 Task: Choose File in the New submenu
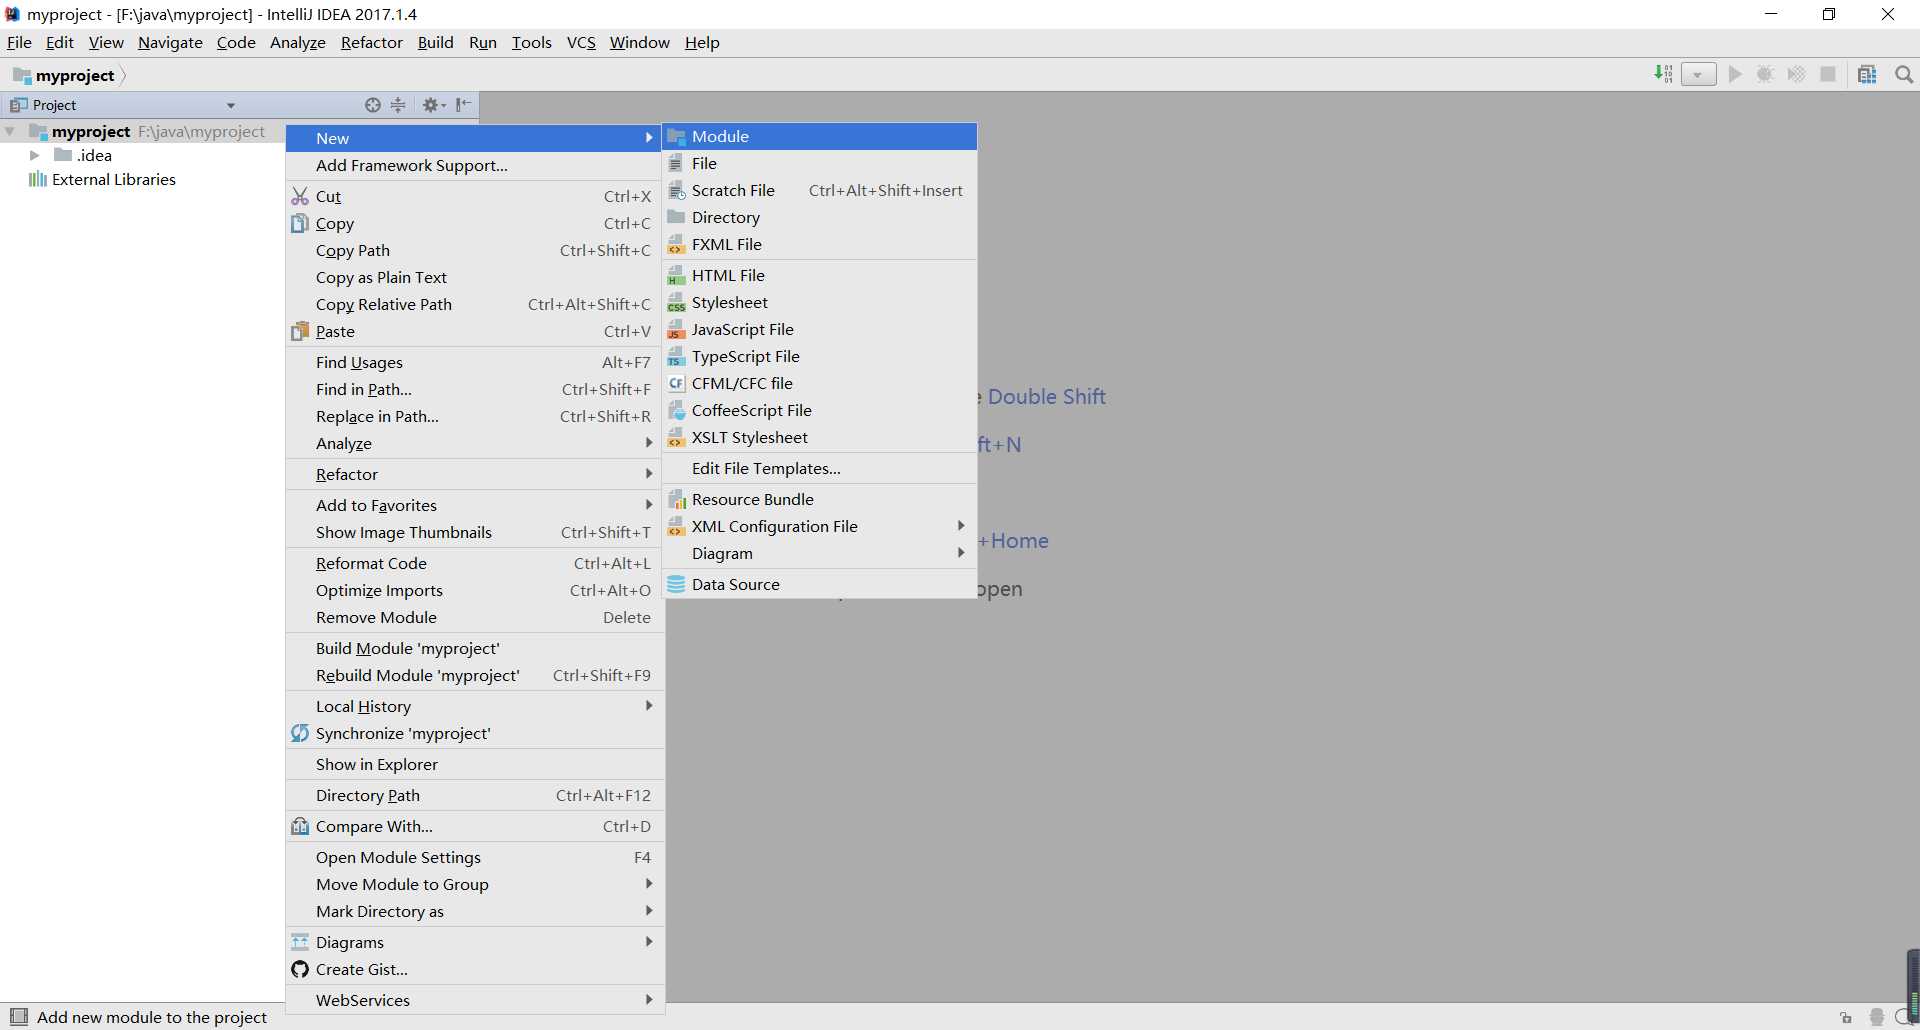click(x=820, y=164)
